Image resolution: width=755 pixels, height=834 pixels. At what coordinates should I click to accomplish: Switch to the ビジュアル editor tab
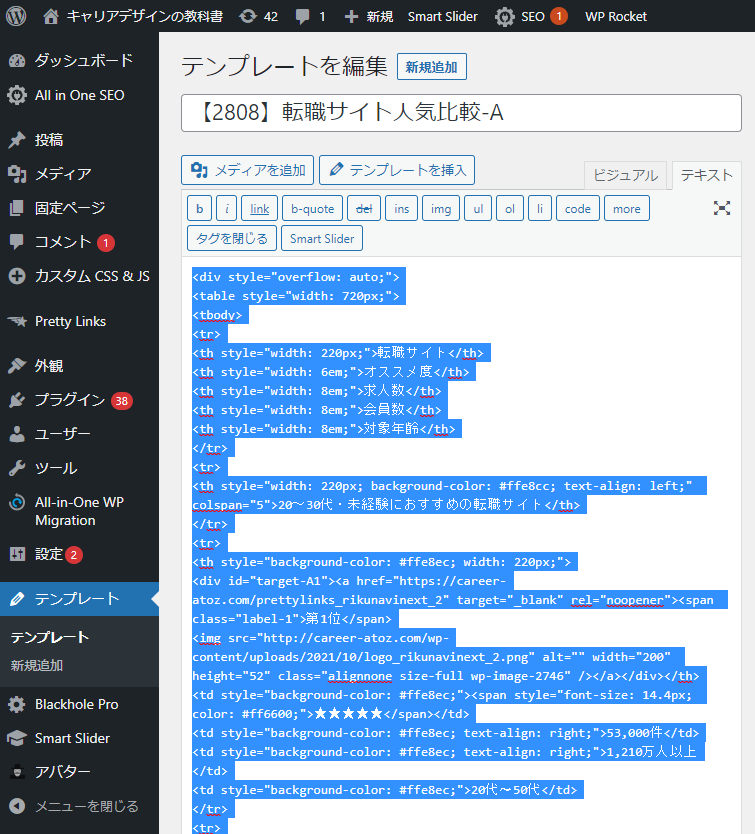pos(625,175)
